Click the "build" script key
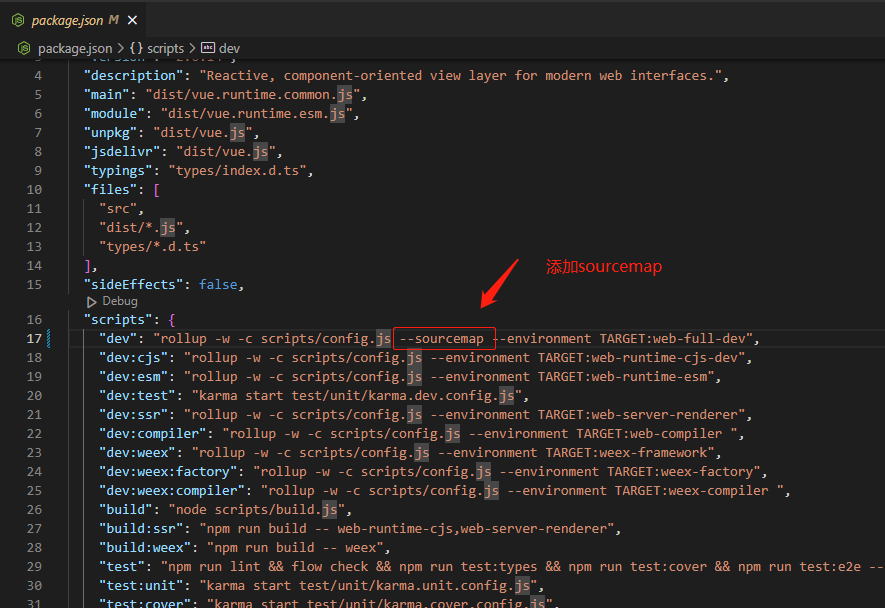The image size is (885, 608). point(126,510)
